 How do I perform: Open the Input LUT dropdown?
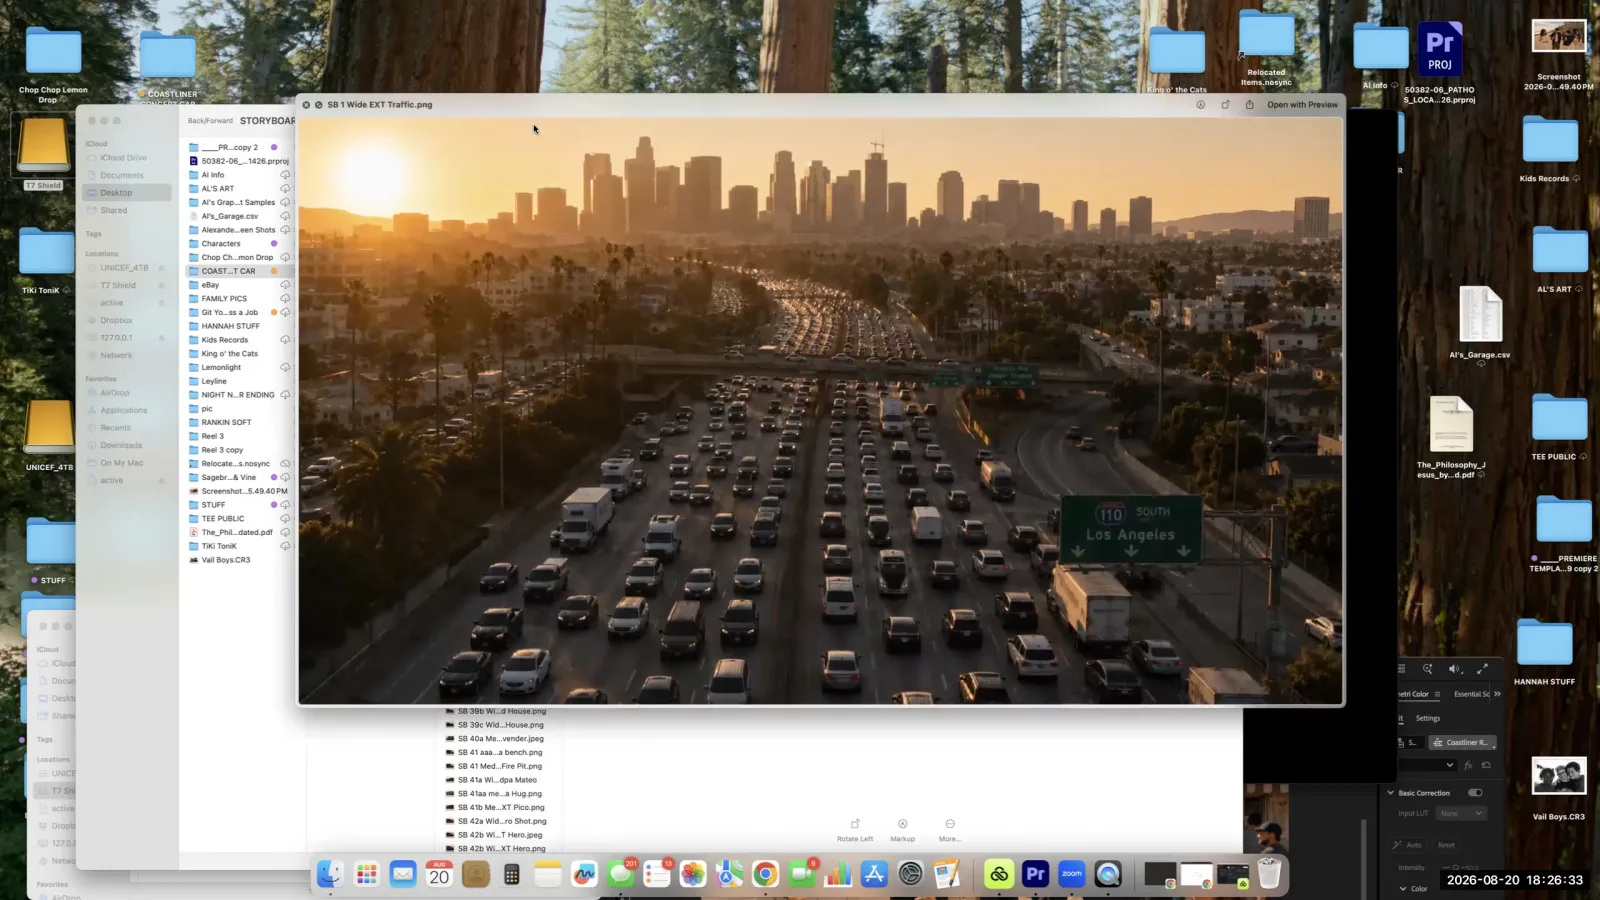coord(1462,813)
